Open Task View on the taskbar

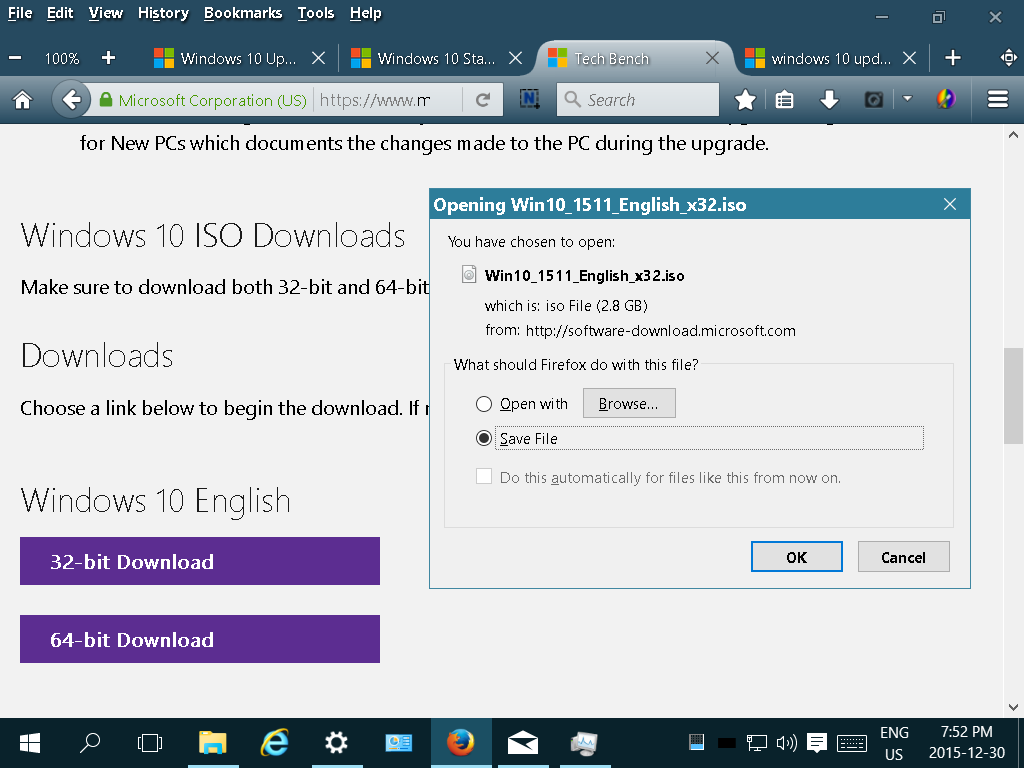pos(150,743)
